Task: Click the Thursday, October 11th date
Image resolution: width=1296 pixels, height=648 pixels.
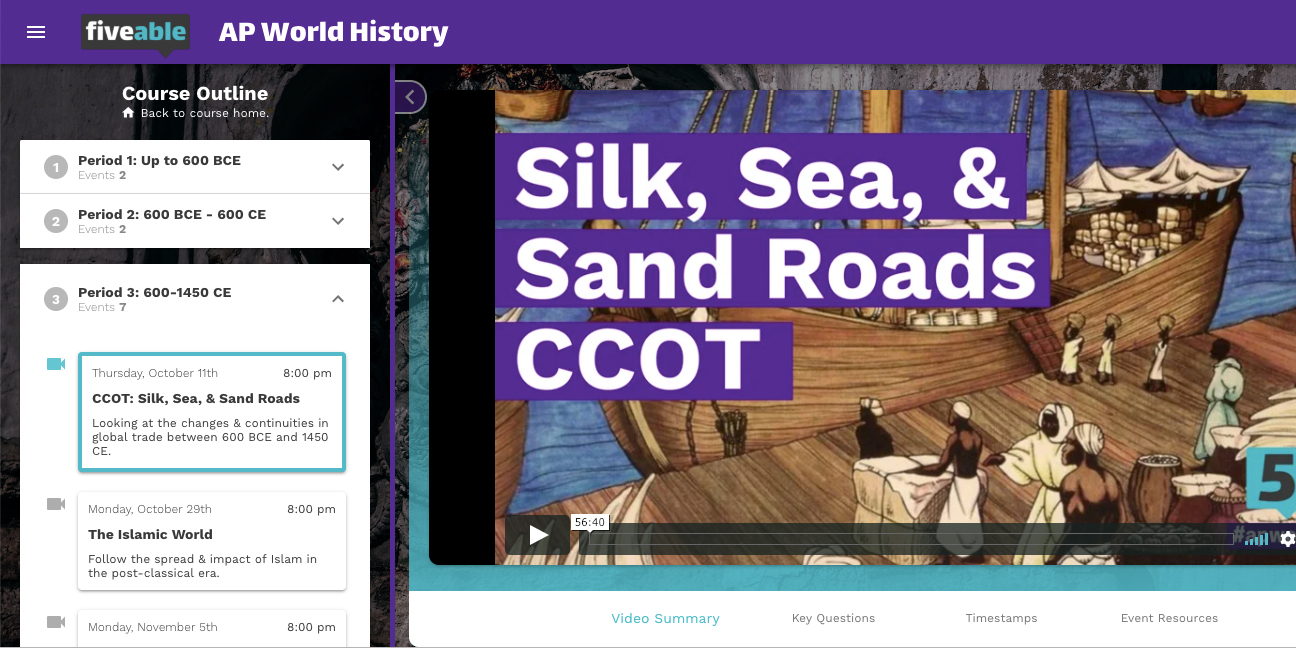Action: [x=155, y=373]
